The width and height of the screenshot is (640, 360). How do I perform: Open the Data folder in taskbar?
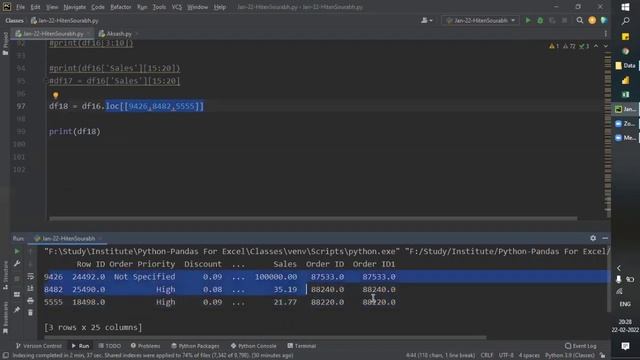click(x=625, y=65)
